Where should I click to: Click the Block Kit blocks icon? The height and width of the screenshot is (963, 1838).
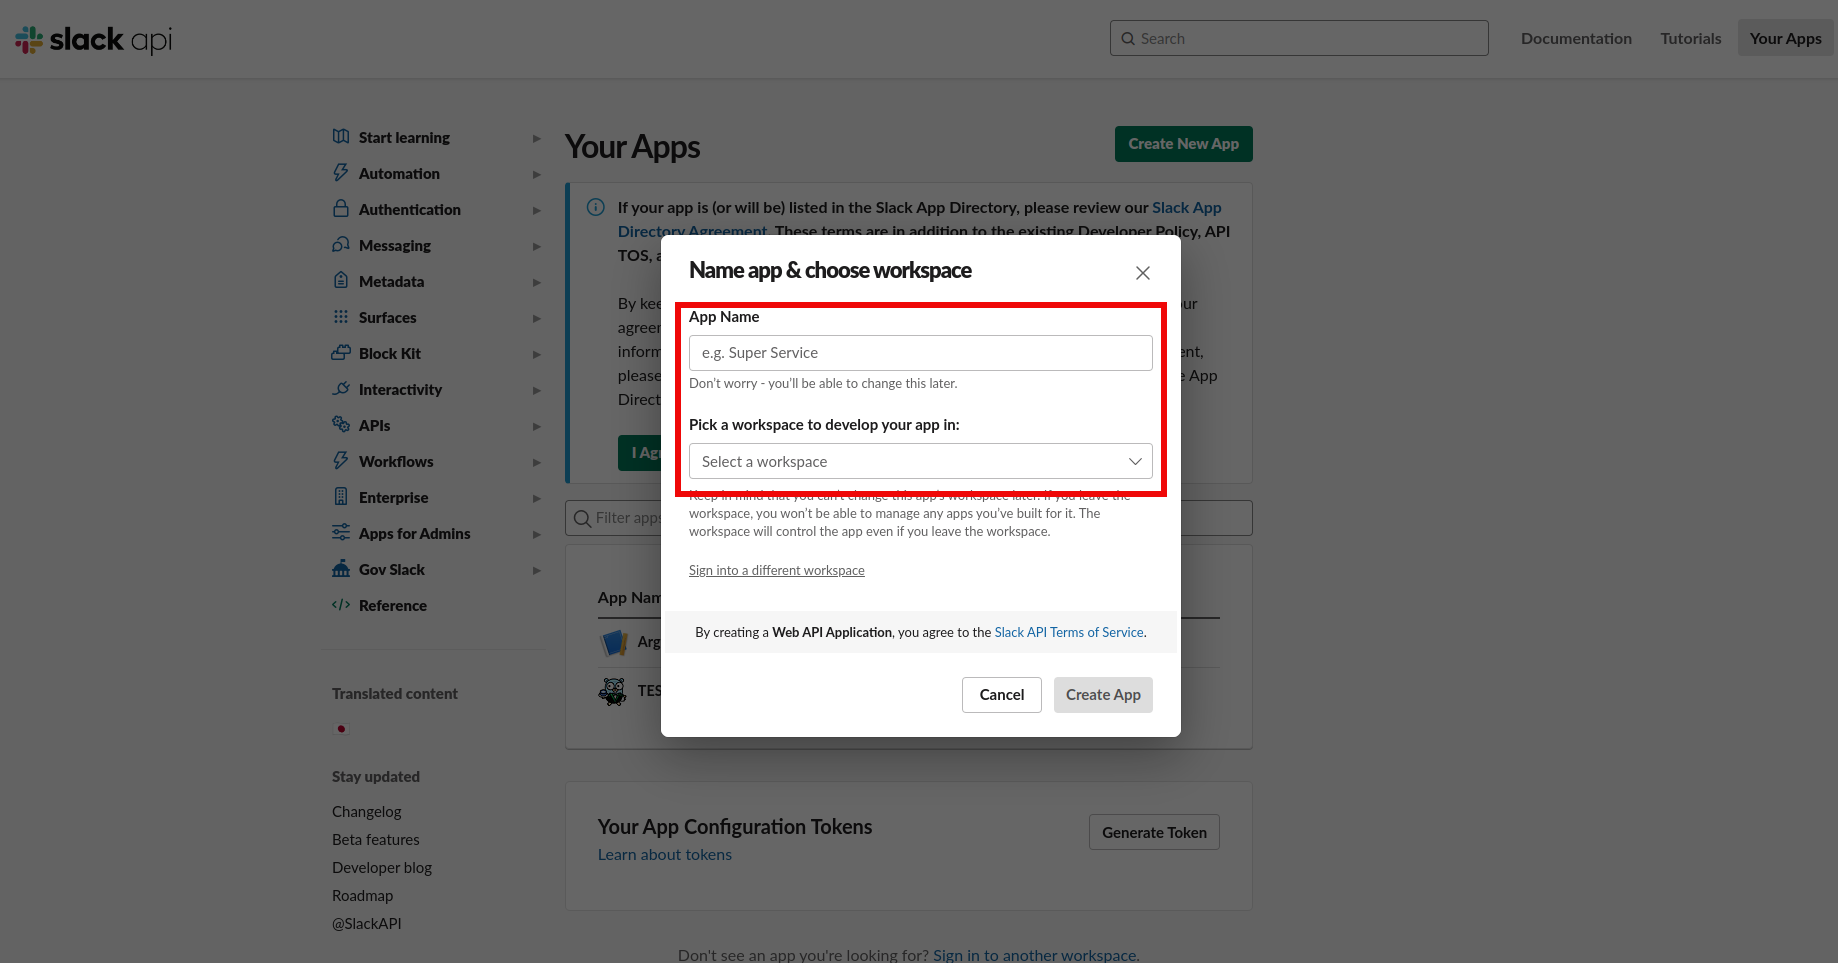click(341, 353)
